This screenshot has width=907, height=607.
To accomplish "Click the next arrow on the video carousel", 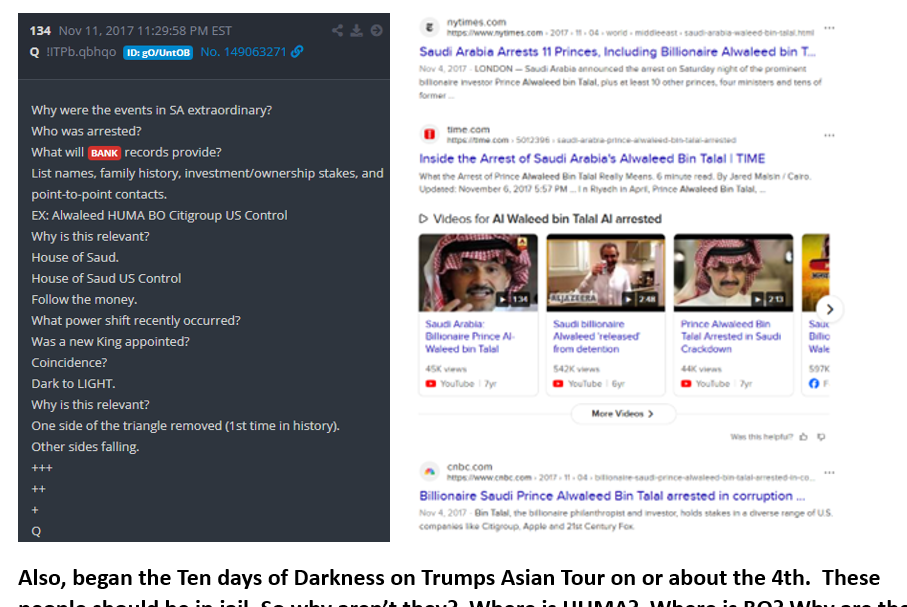I will pos(829,310).
